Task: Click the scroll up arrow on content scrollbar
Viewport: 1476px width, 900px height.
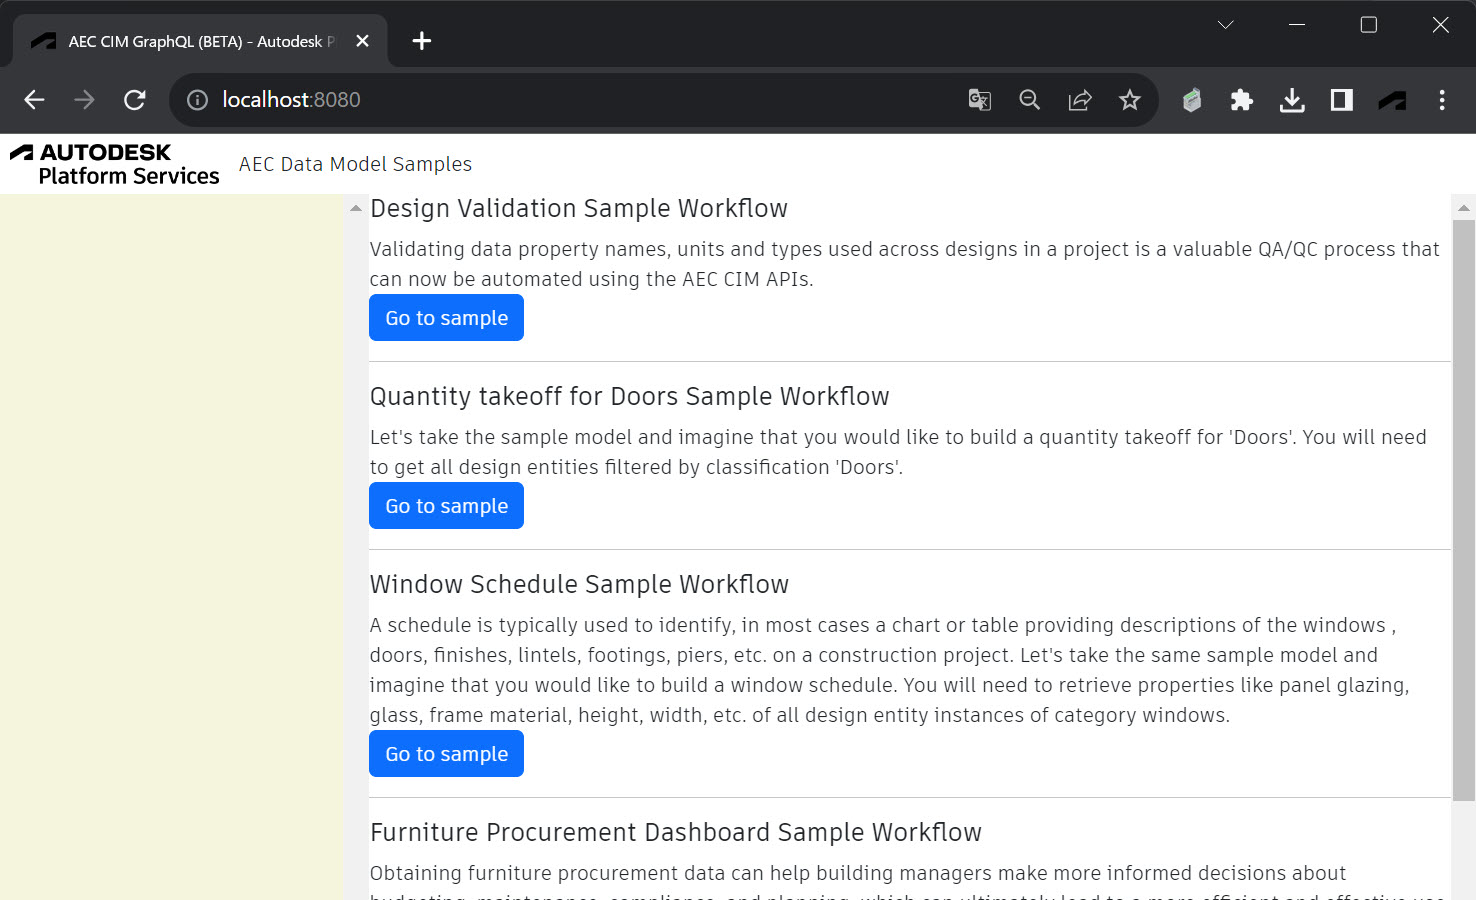Action: [356, 207]
